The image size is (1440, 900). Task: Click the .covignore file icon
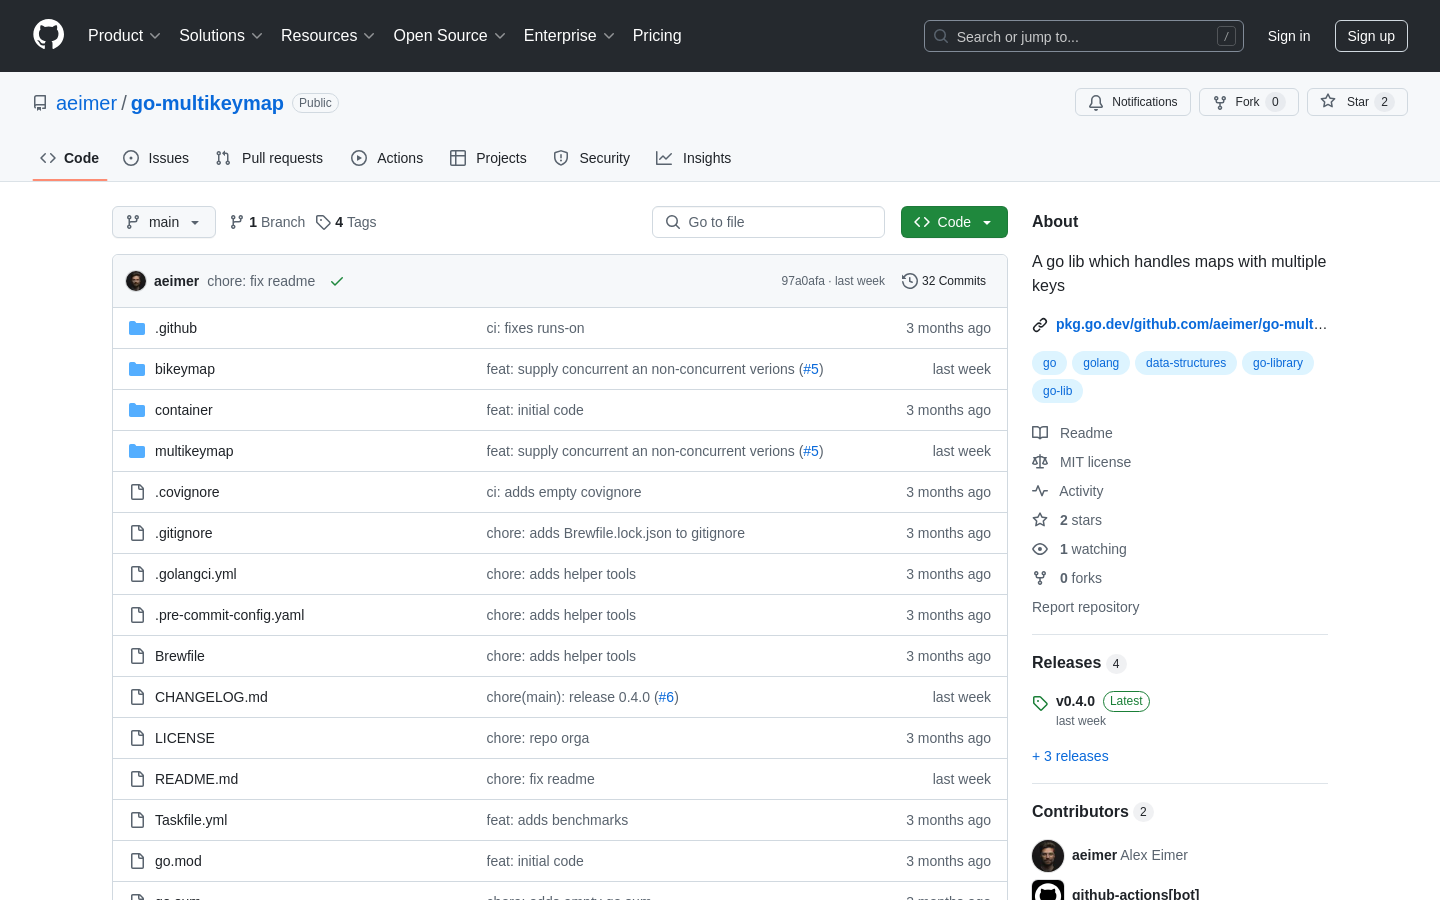tap(137, 492)
